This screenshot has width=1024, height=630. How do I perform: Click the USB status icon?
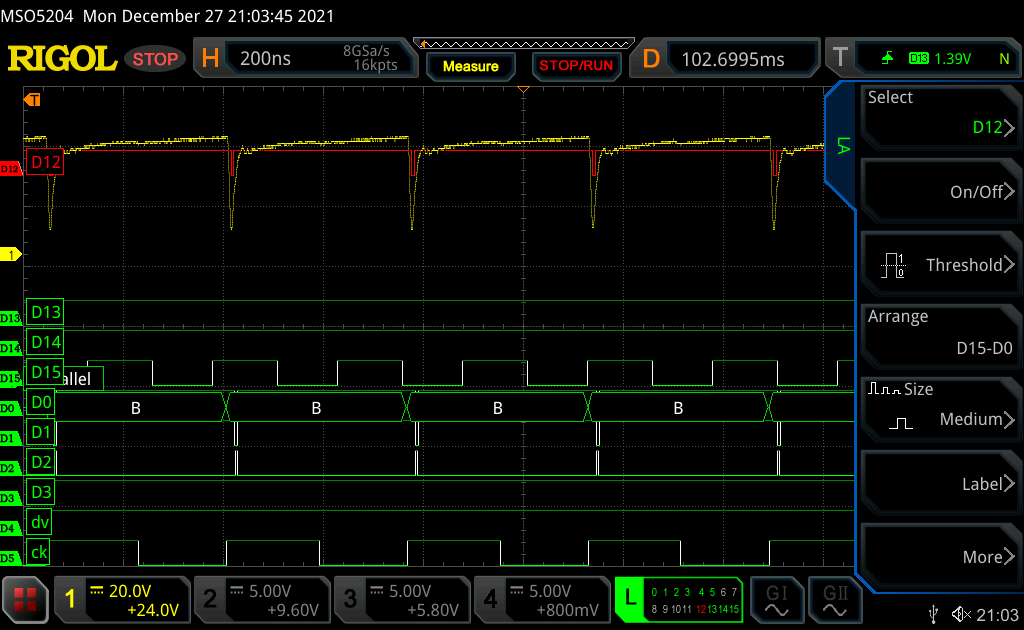pyautogui.click(x=934, y=613)
